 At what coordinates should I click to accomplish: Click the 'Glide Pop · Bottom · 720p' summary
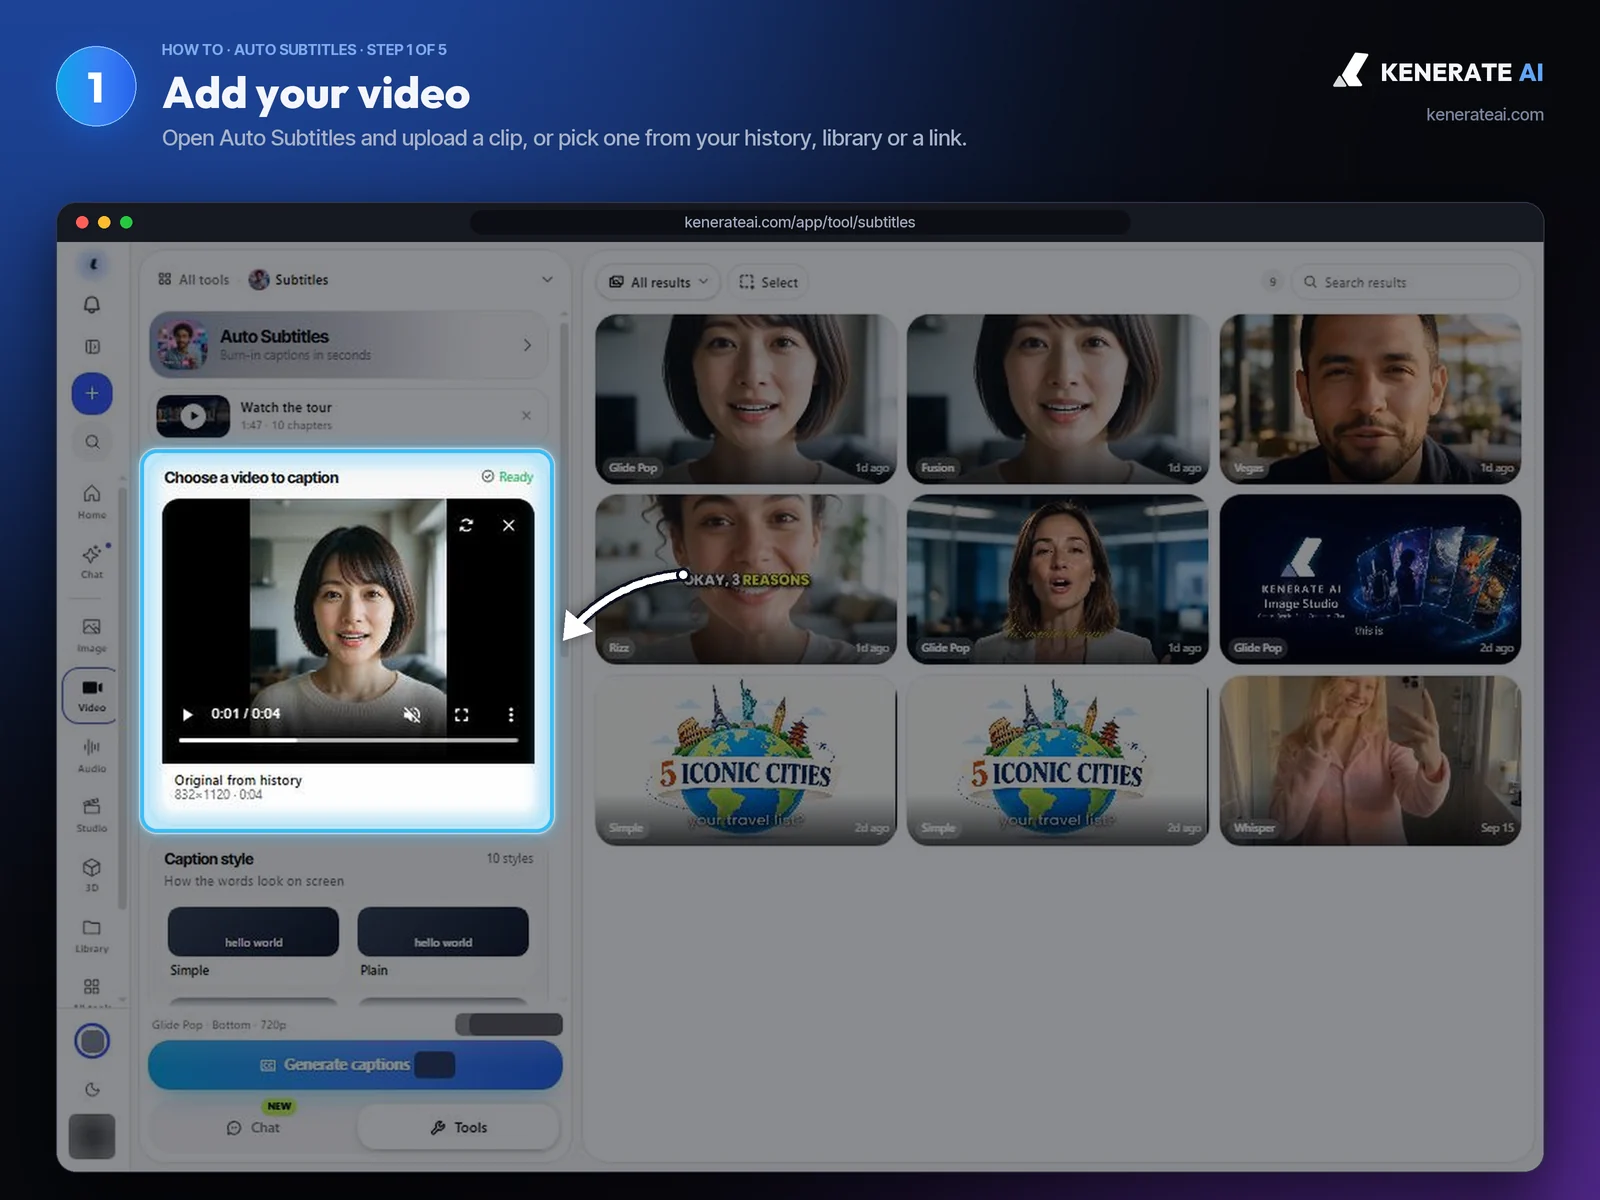(x=219, y=1025)
